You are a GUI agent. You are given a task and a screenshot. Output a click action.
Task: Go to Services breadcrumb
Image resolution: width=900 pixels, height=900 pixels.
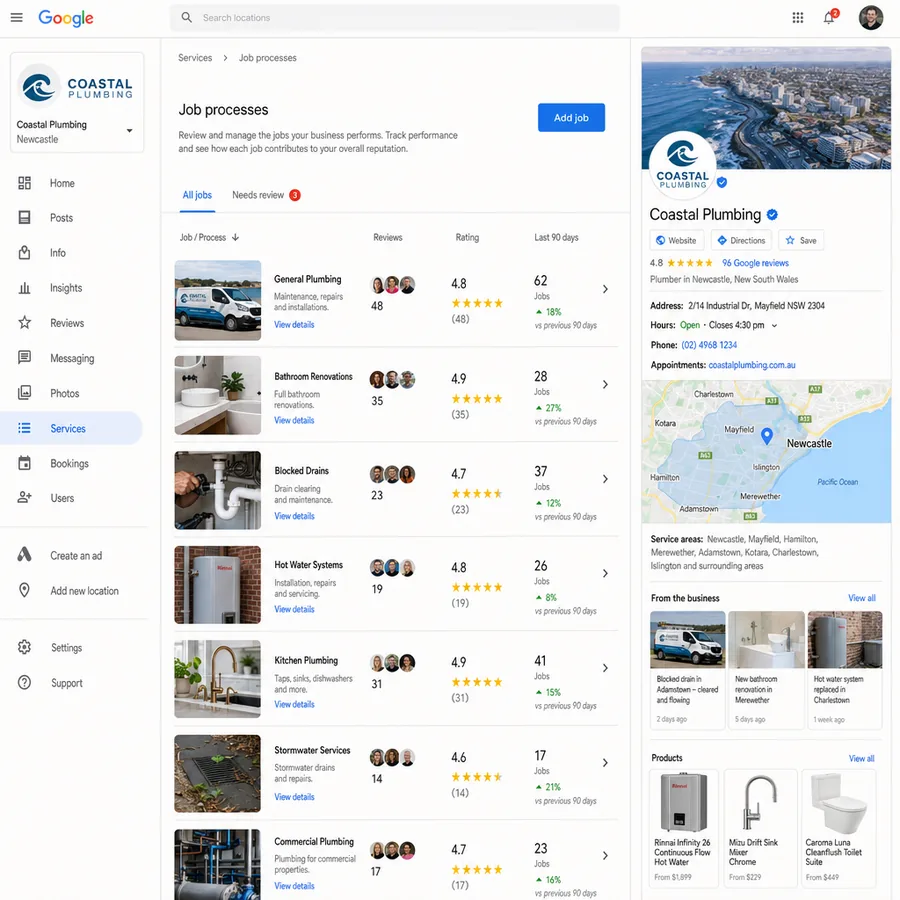(x=195, y=58)
